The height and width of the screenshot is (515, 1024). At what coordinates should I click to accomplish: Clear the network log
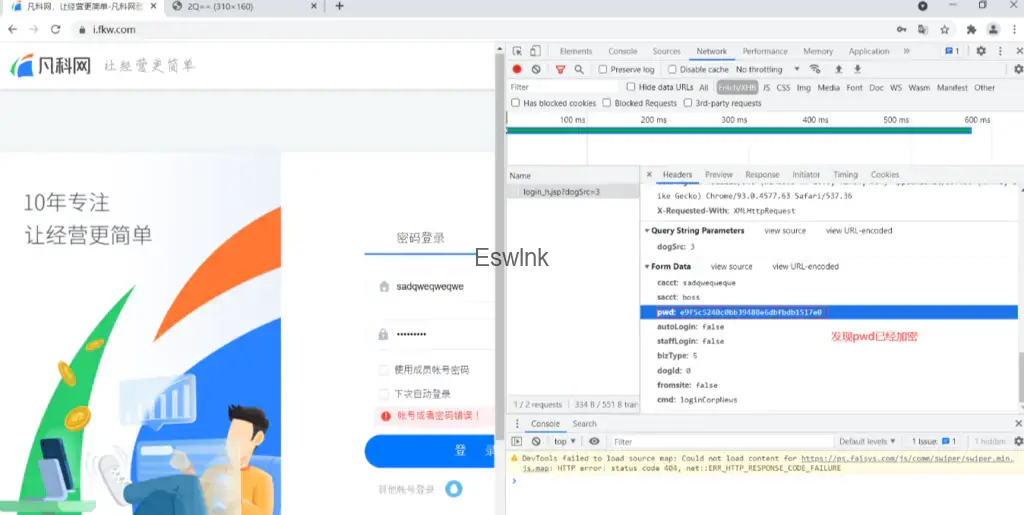click(536, 70)
